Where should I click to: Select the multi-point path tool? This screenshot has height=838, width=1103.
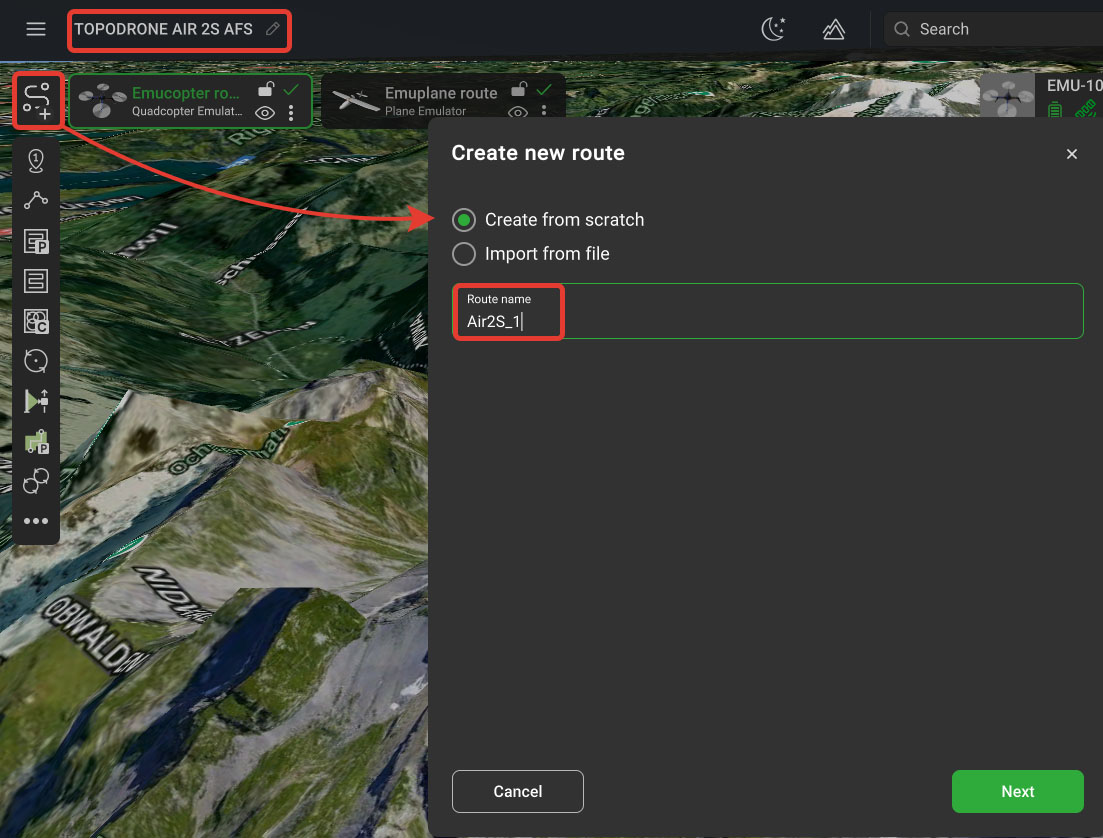click(x=36, y=201)
